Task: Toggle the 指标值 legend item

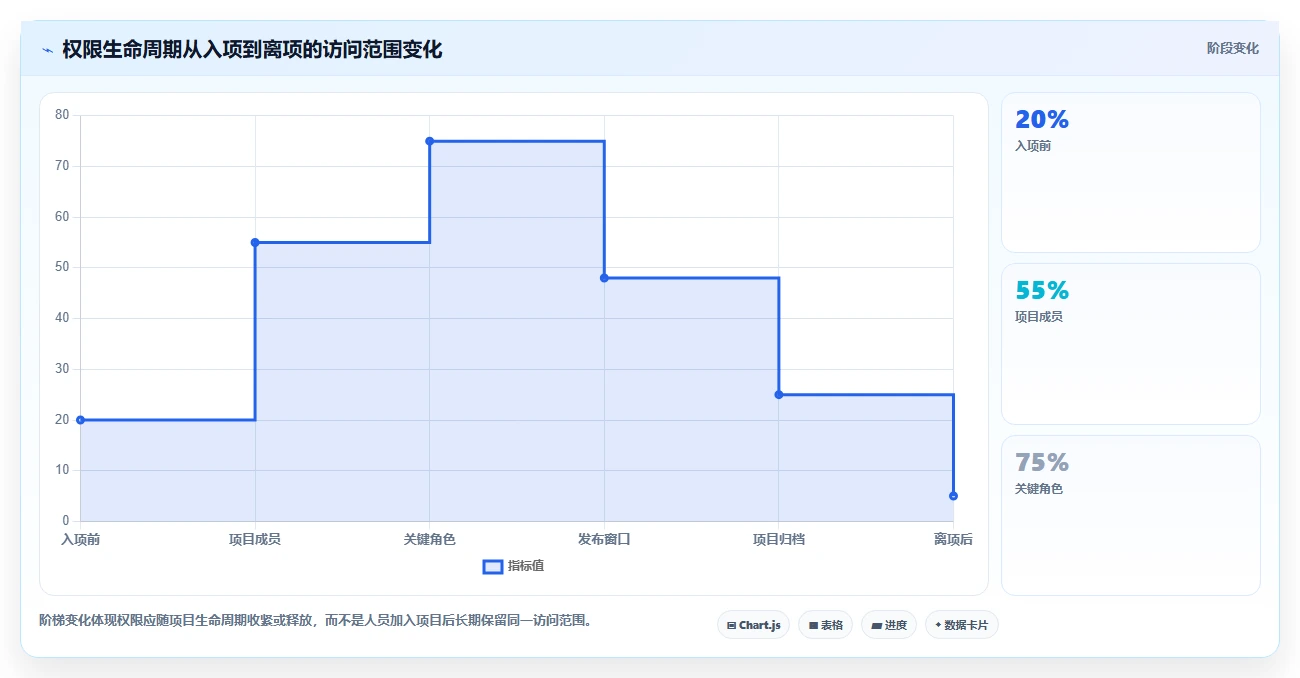Action: [x=513, y=566]
